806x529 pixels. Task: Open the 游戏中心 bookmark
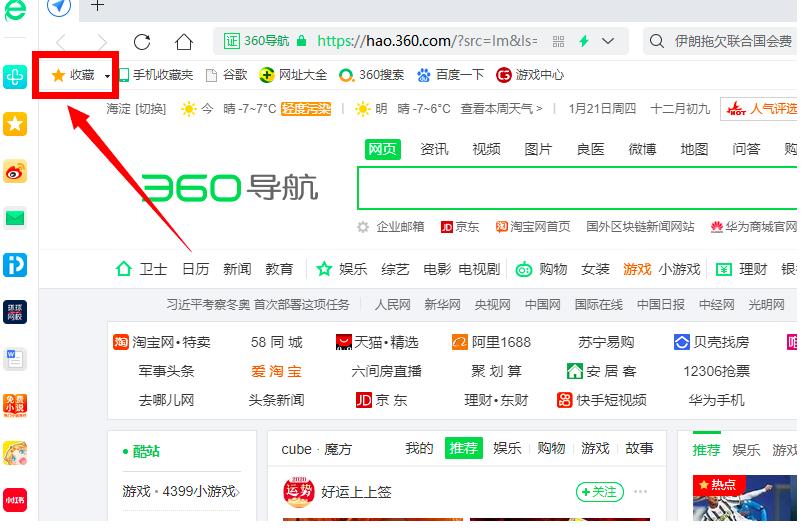530,75
